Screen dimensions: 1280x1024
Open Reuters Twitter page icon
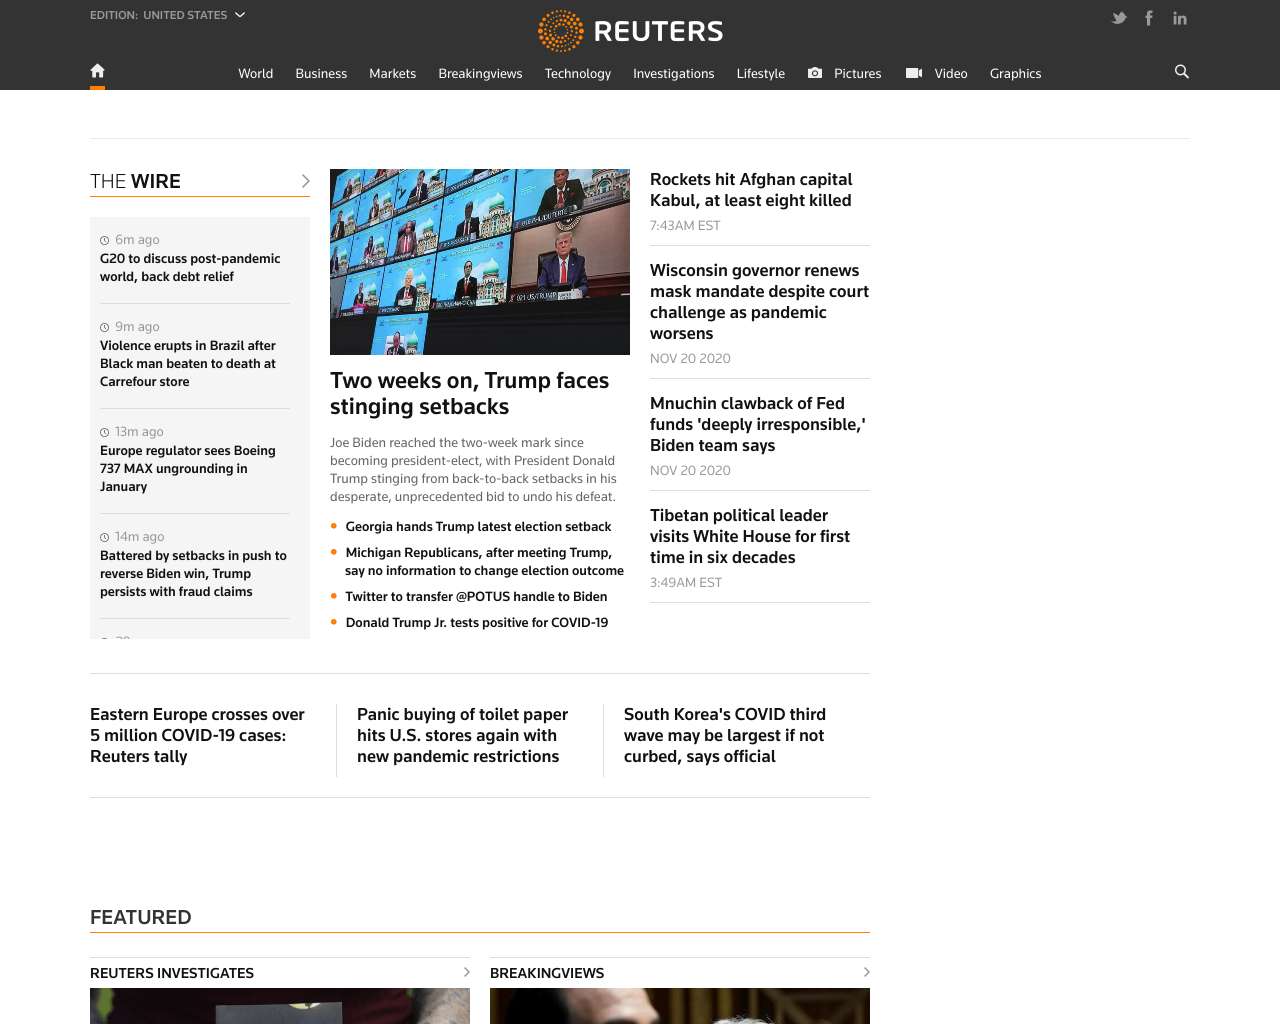pyautogui.click(x=1119, y=18)
